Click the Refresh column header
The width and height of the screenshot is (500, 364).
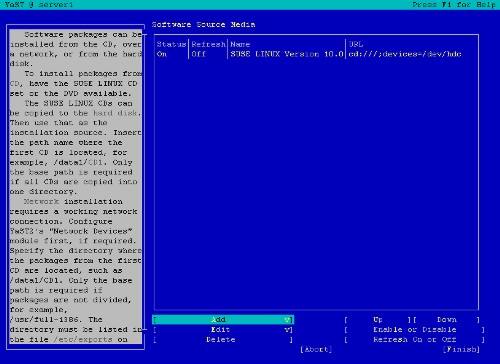coord(208,44)
